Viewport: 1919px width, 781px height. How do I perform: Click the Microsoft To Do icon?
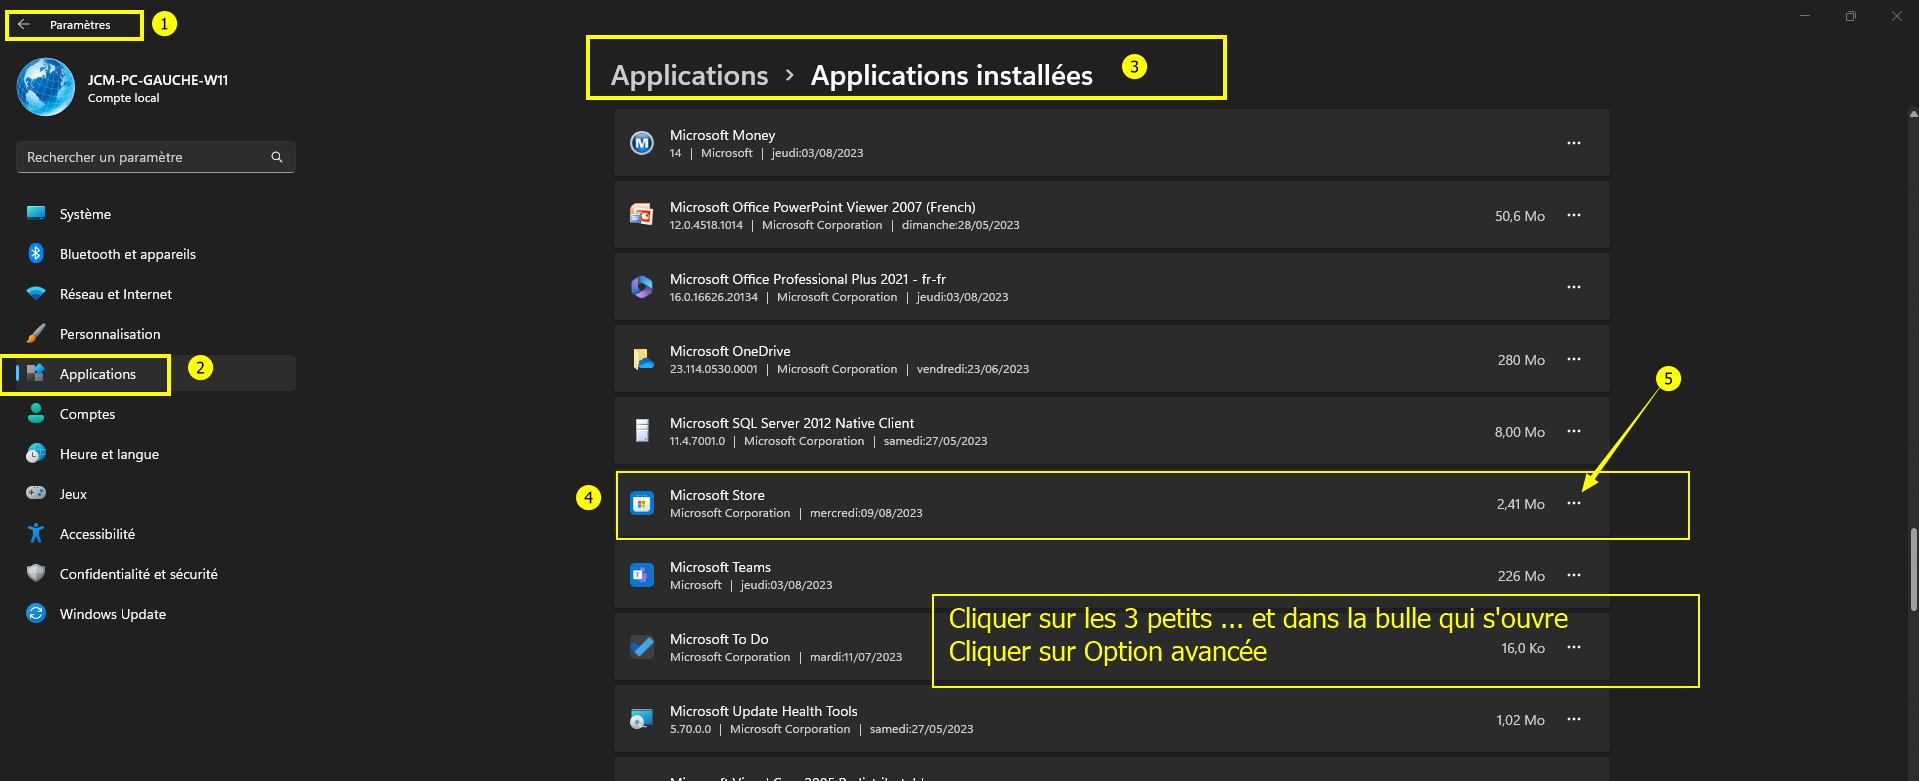(x=642, y=648)
